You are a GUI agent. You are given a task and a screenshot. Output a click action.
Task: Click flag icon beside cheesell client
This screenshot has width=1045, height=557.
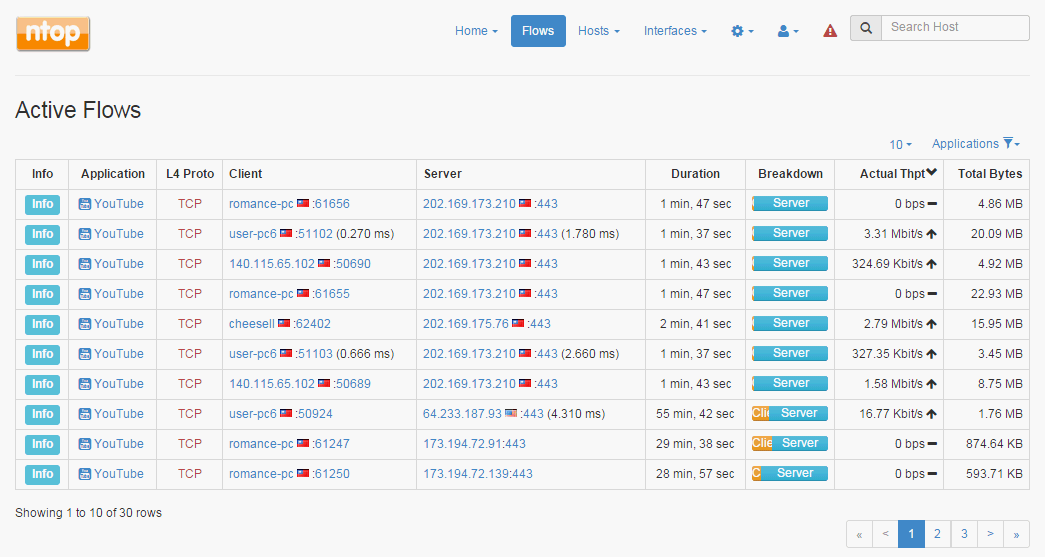click(x=284, y=323)
